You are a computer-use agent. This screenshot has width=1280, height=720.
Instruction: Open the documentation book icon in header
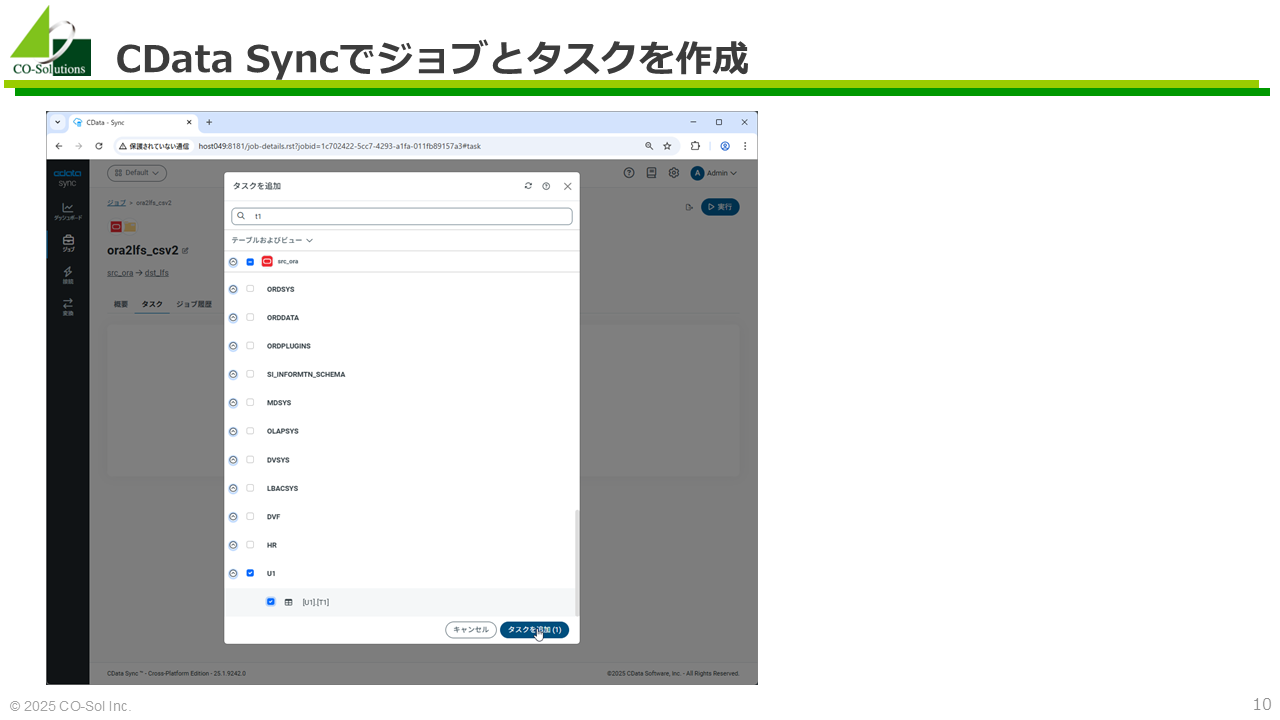tap(651, 173)
